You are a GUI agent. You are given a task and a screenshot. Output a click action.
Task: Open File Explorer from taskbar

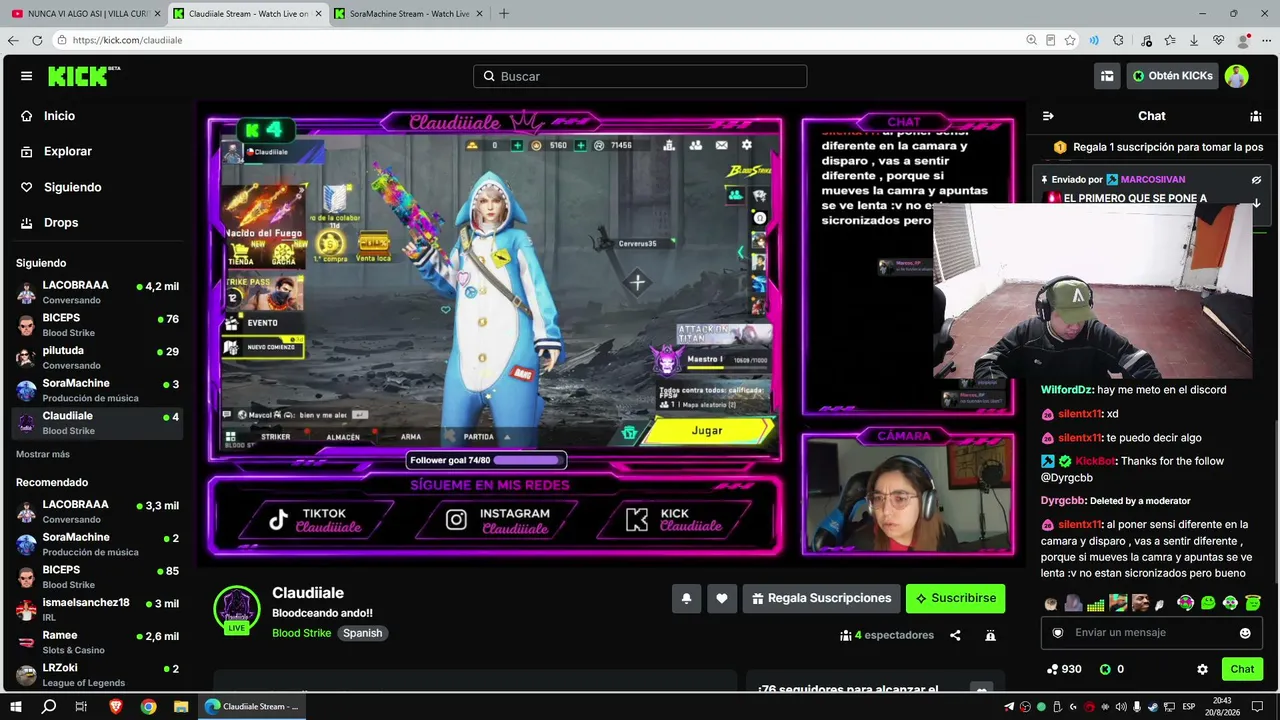click(x=181, y=706)
